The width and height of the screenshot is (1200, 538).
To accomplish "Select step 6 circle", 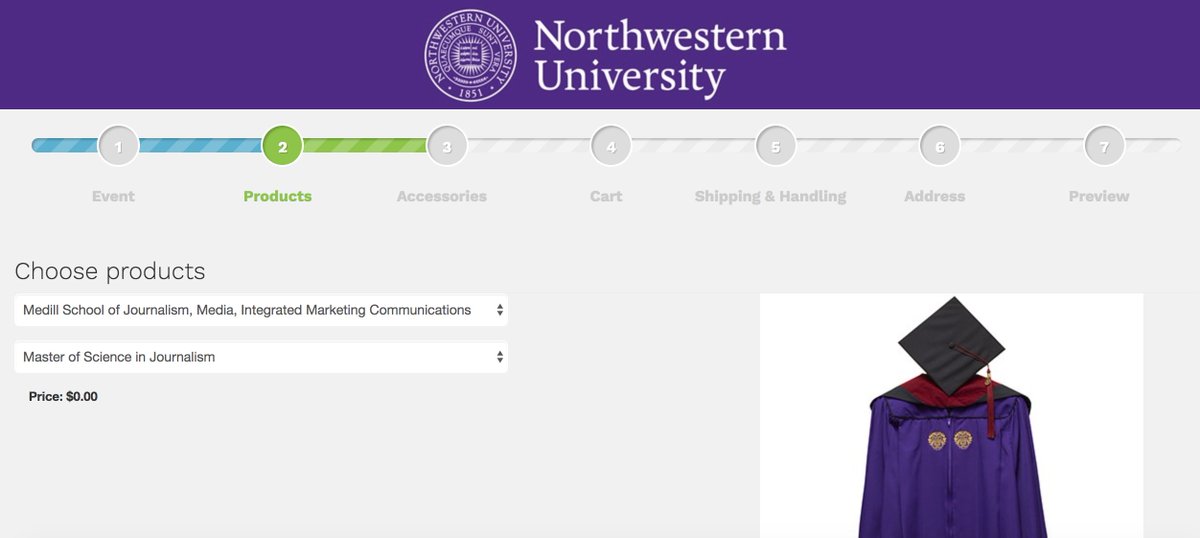I will click(940, 146).
